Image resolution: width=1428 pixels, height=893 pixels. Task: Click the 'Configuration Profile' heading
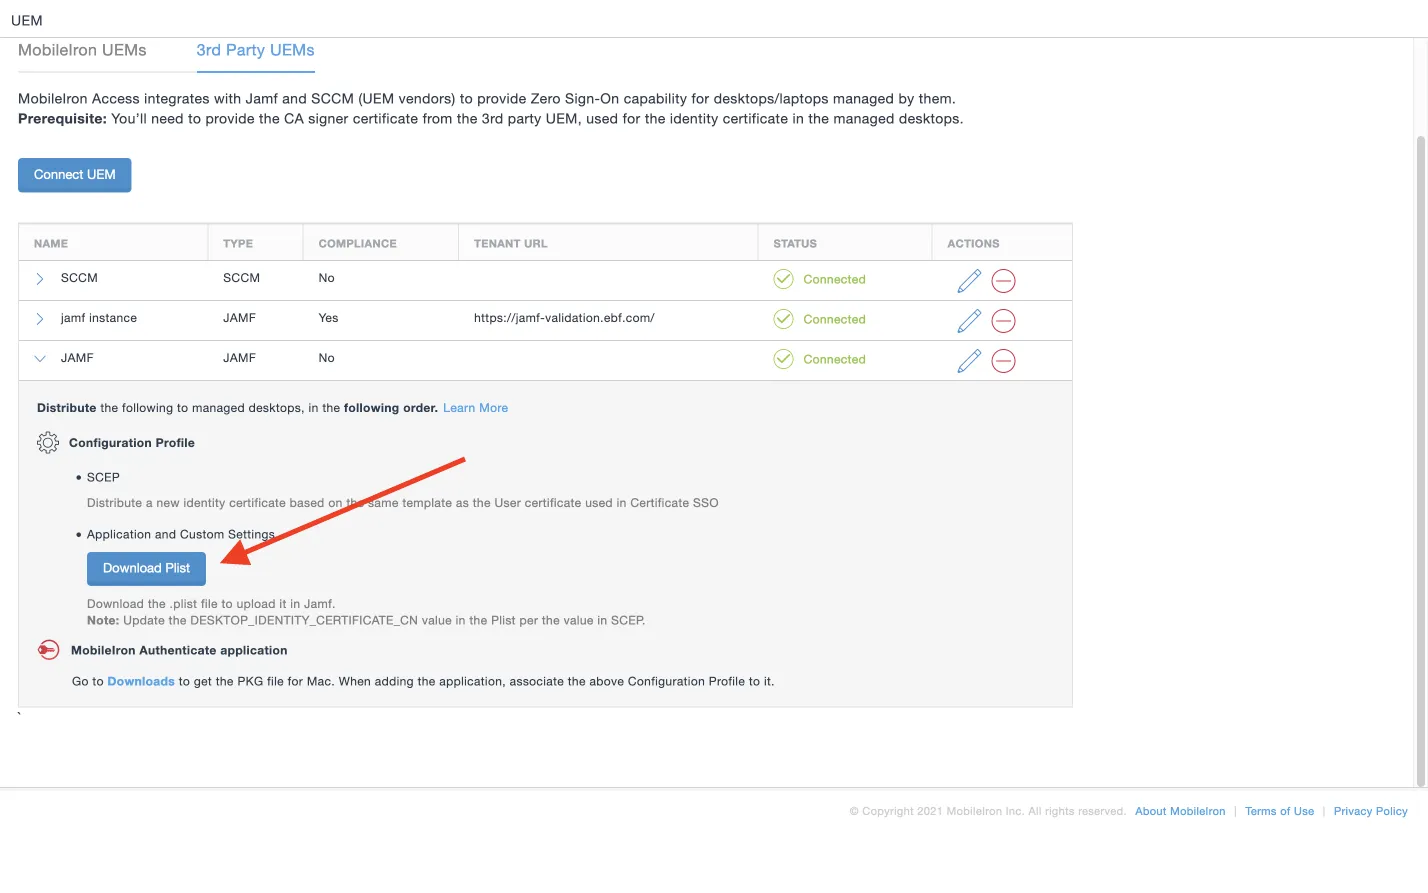(x=132, y=443)
